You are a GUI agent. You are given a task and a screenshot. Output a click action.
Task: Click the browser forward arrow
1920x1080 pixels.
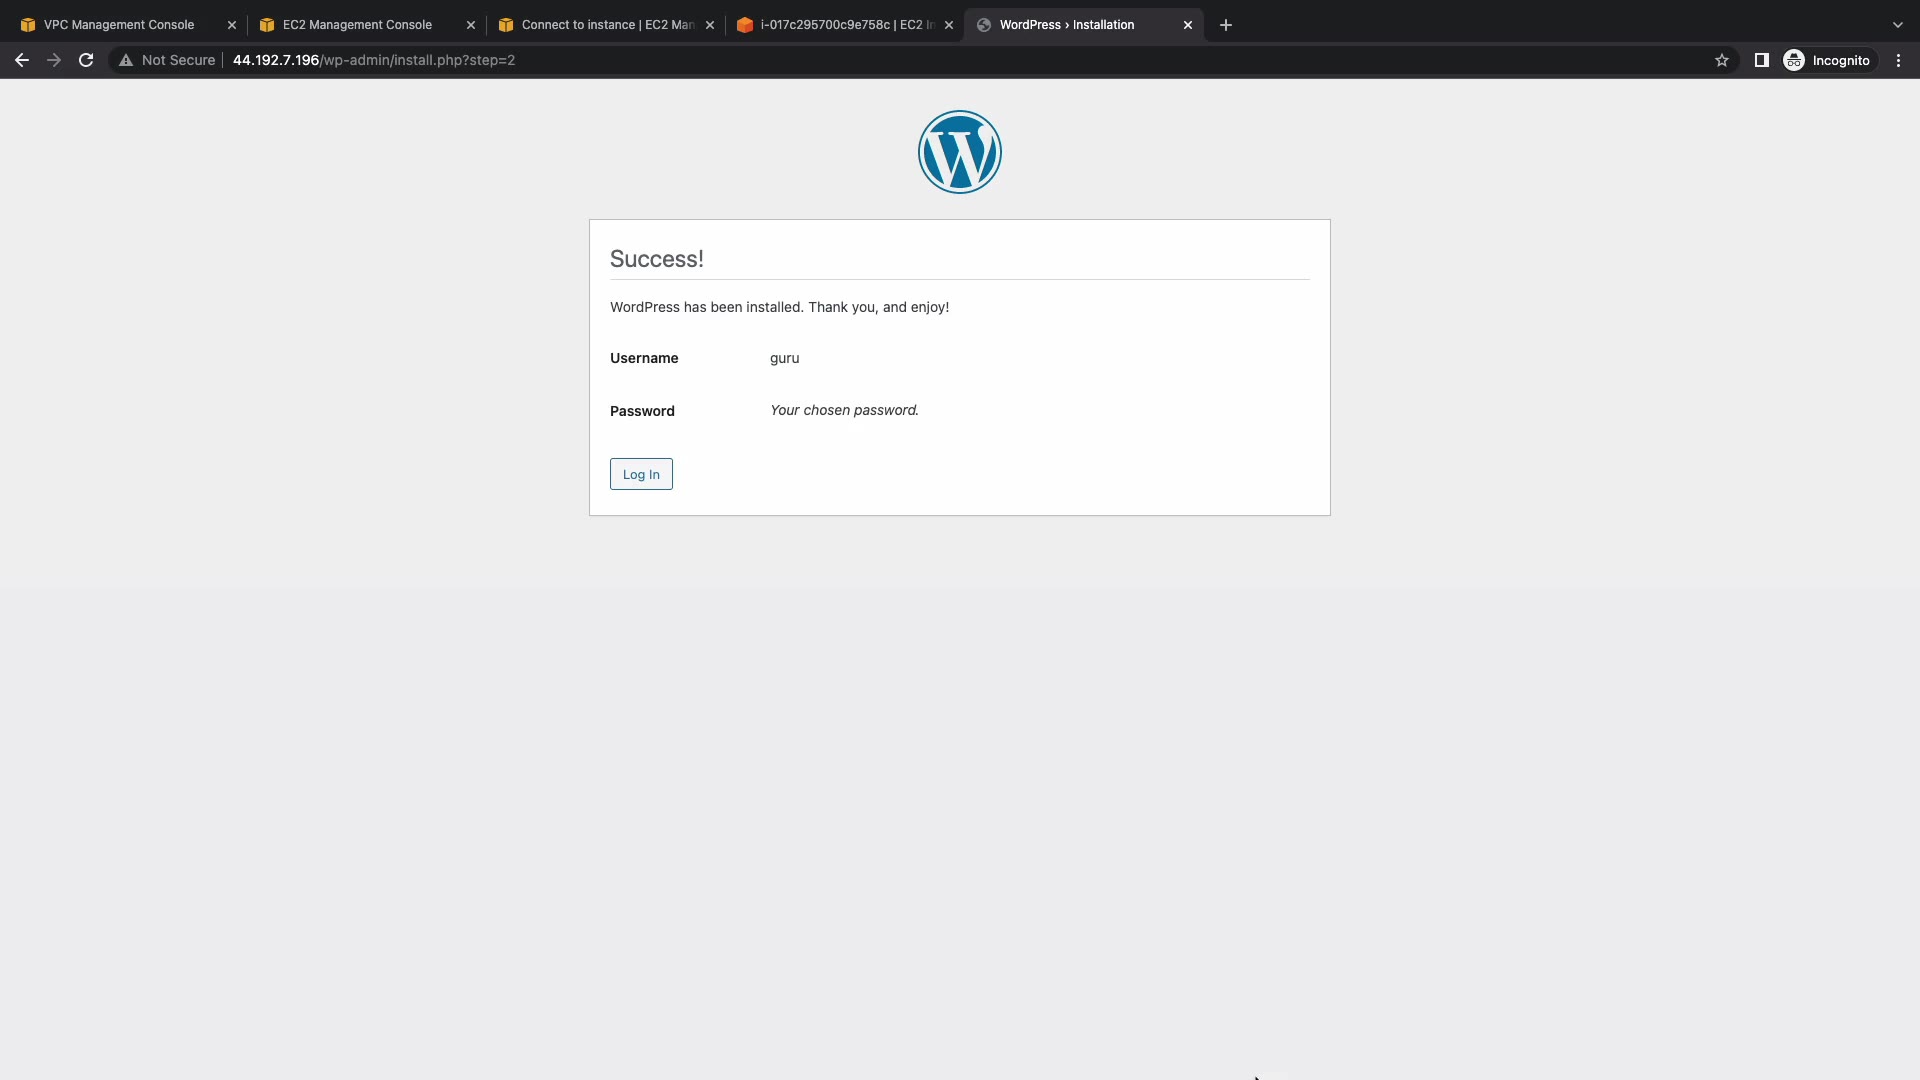click(54, 60)
